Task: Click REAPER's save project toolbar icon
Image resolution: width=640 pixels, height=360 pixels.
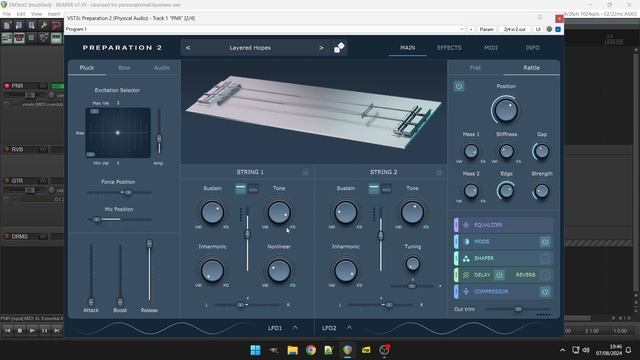Action: 31,26
